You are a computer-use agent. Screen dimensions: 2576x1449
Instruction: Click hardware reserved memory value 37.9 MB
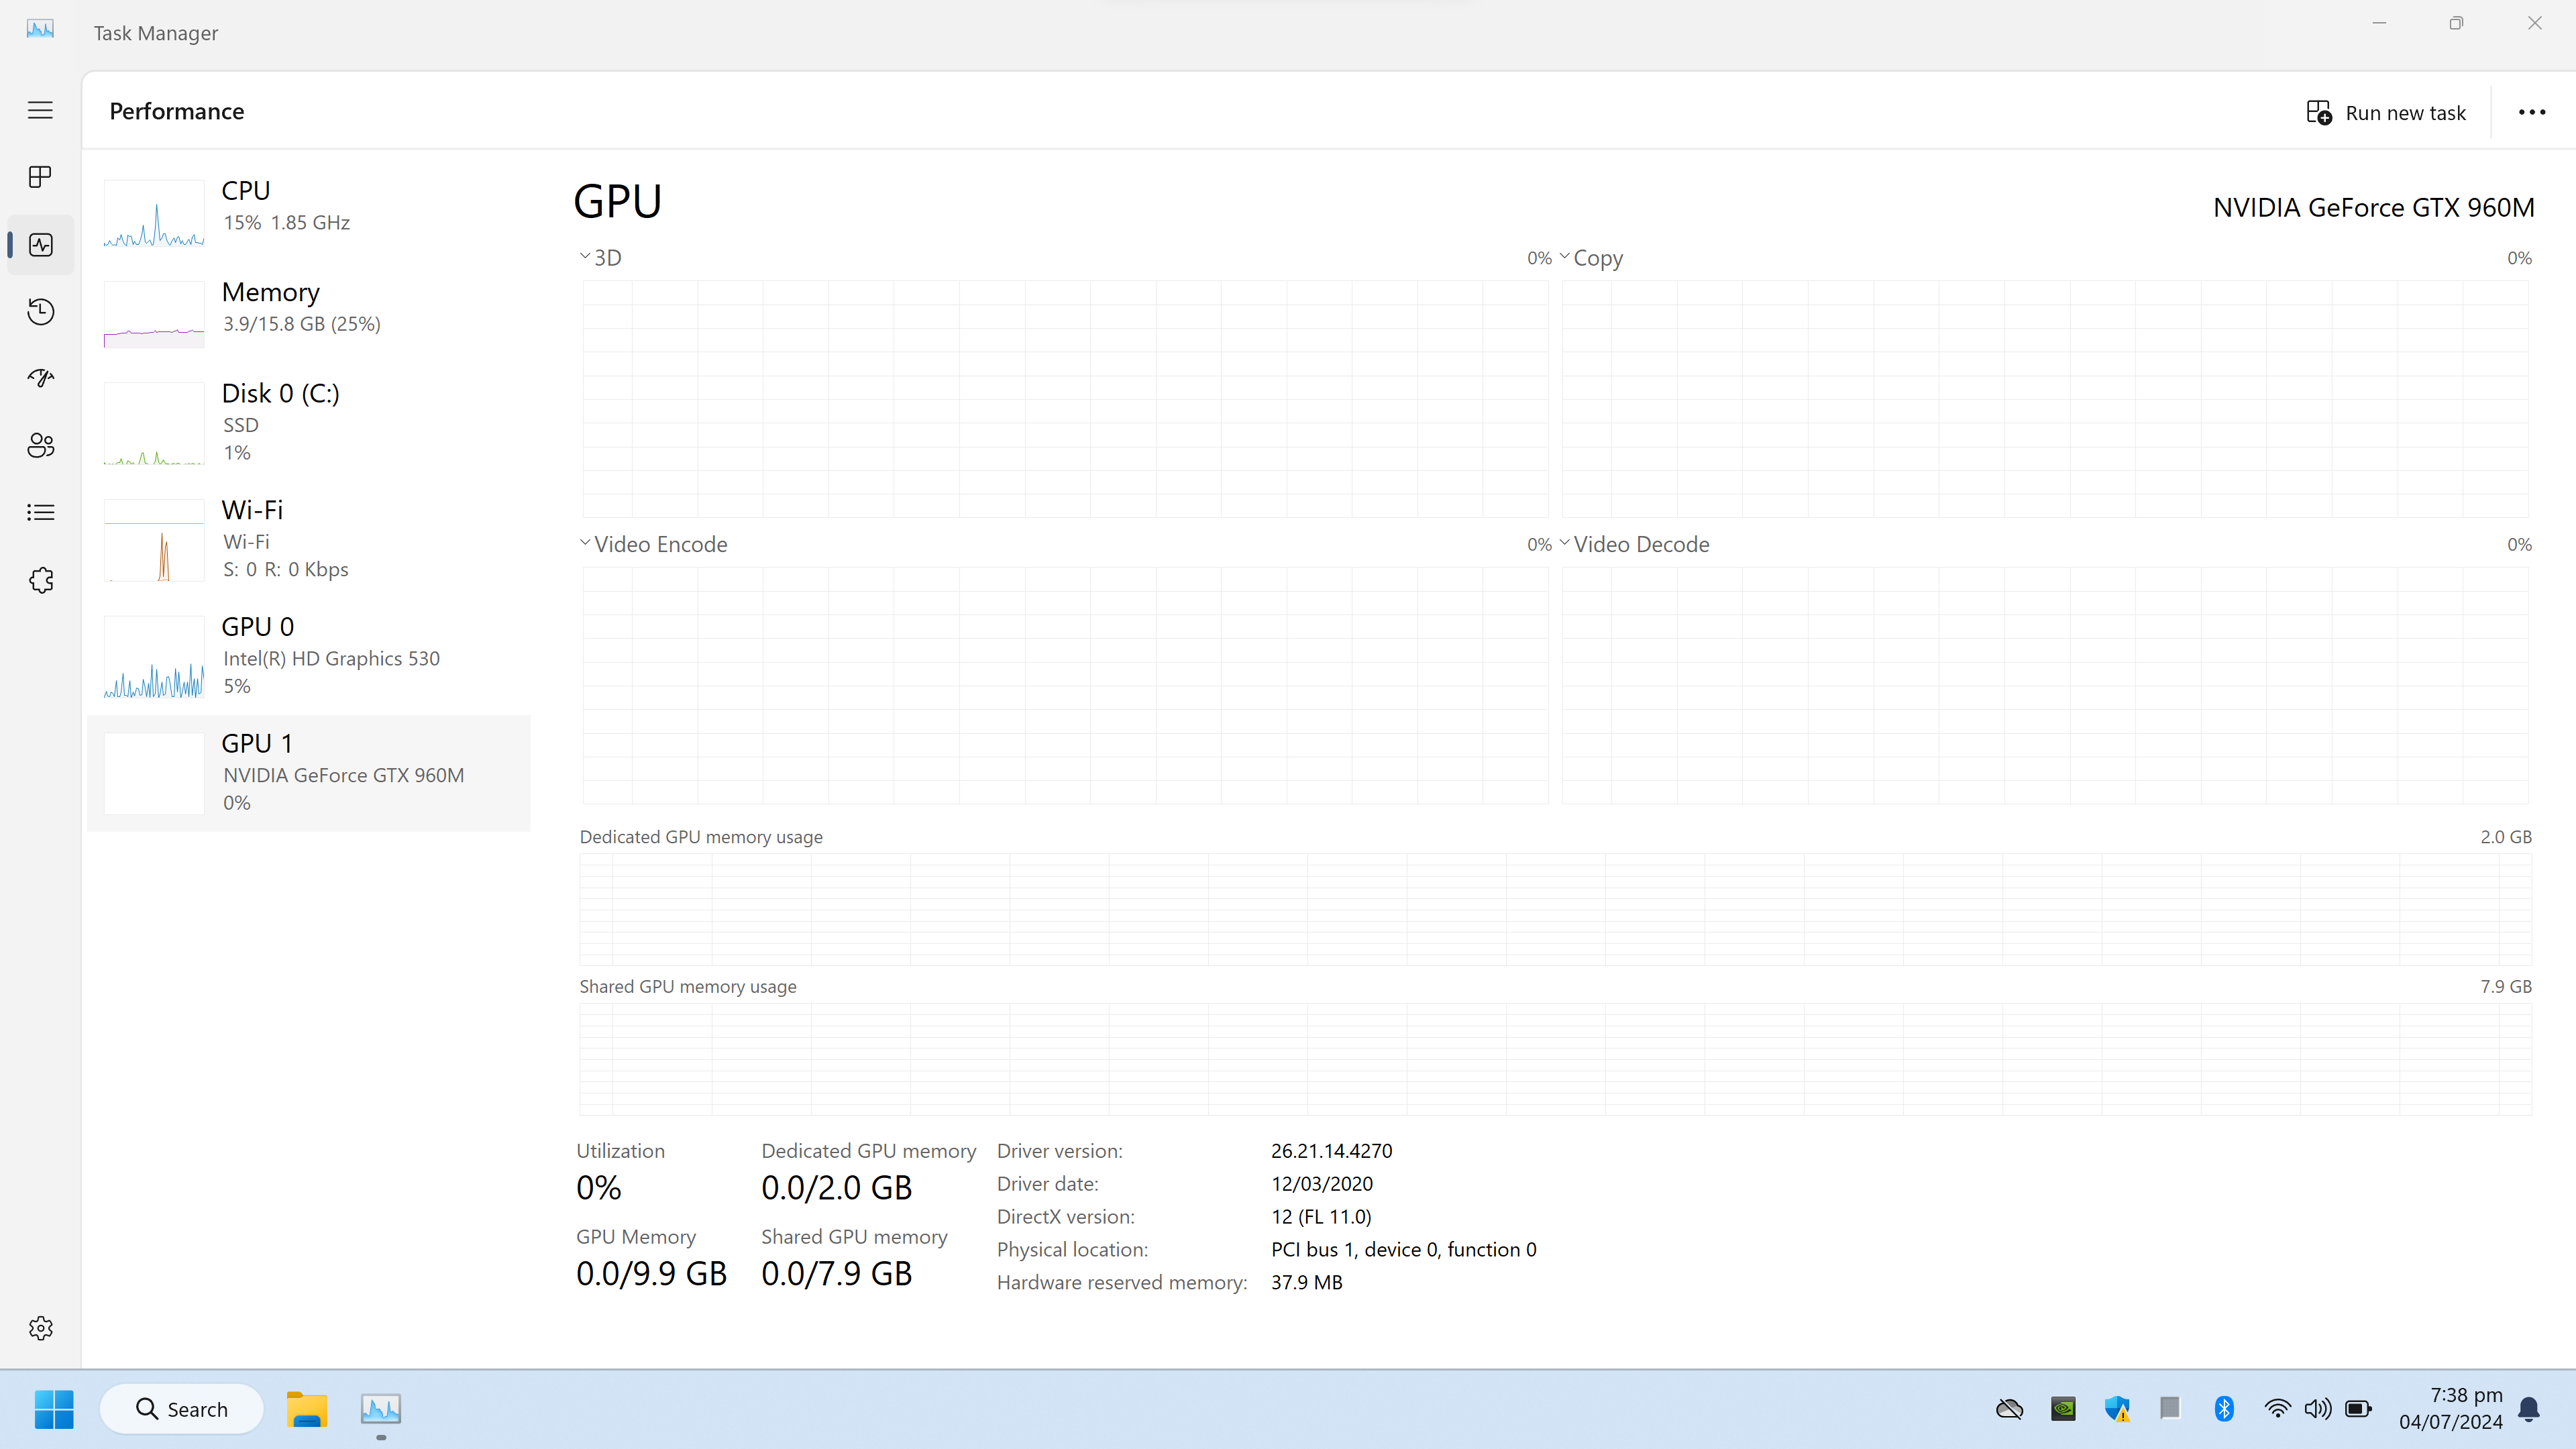click(1306, 1283)
